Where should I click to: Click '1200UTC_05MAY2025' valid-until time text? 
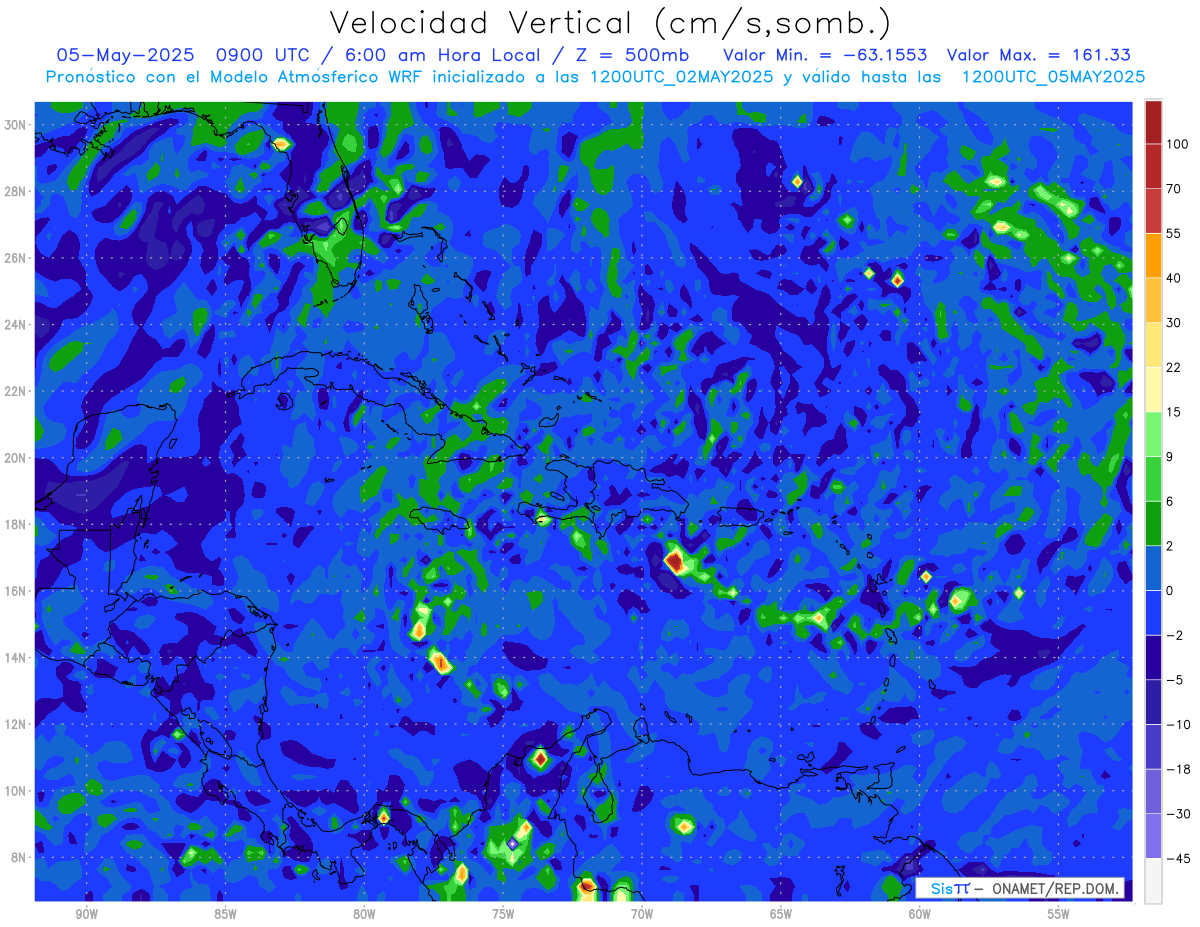1053,77
